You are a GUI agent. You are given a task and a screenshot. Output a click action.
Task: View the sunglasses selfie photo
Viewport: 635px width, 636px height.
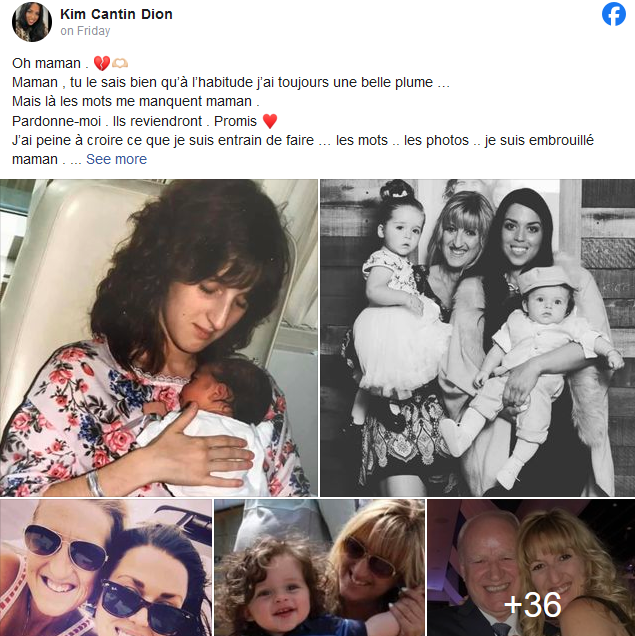pyautogui.click(x=106, y=568)
